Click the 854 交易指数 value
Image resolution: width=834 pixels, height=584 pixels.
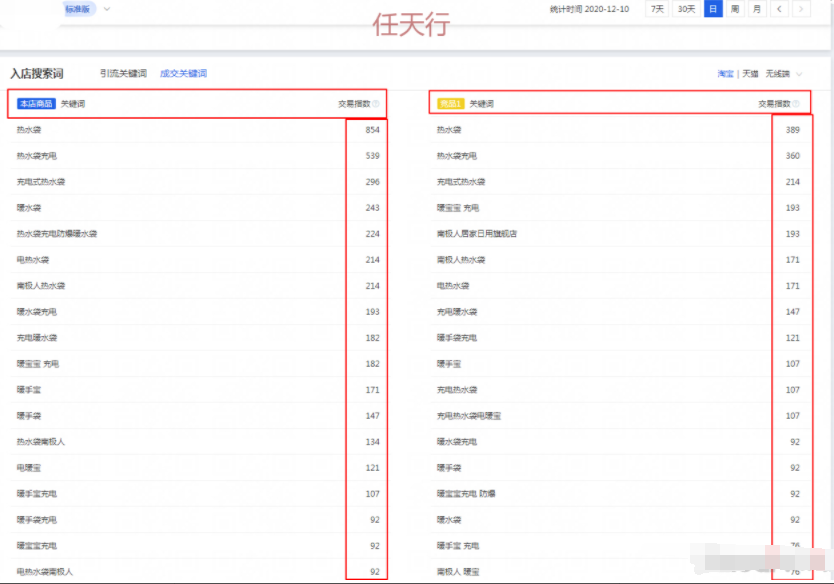coord(372,130)
